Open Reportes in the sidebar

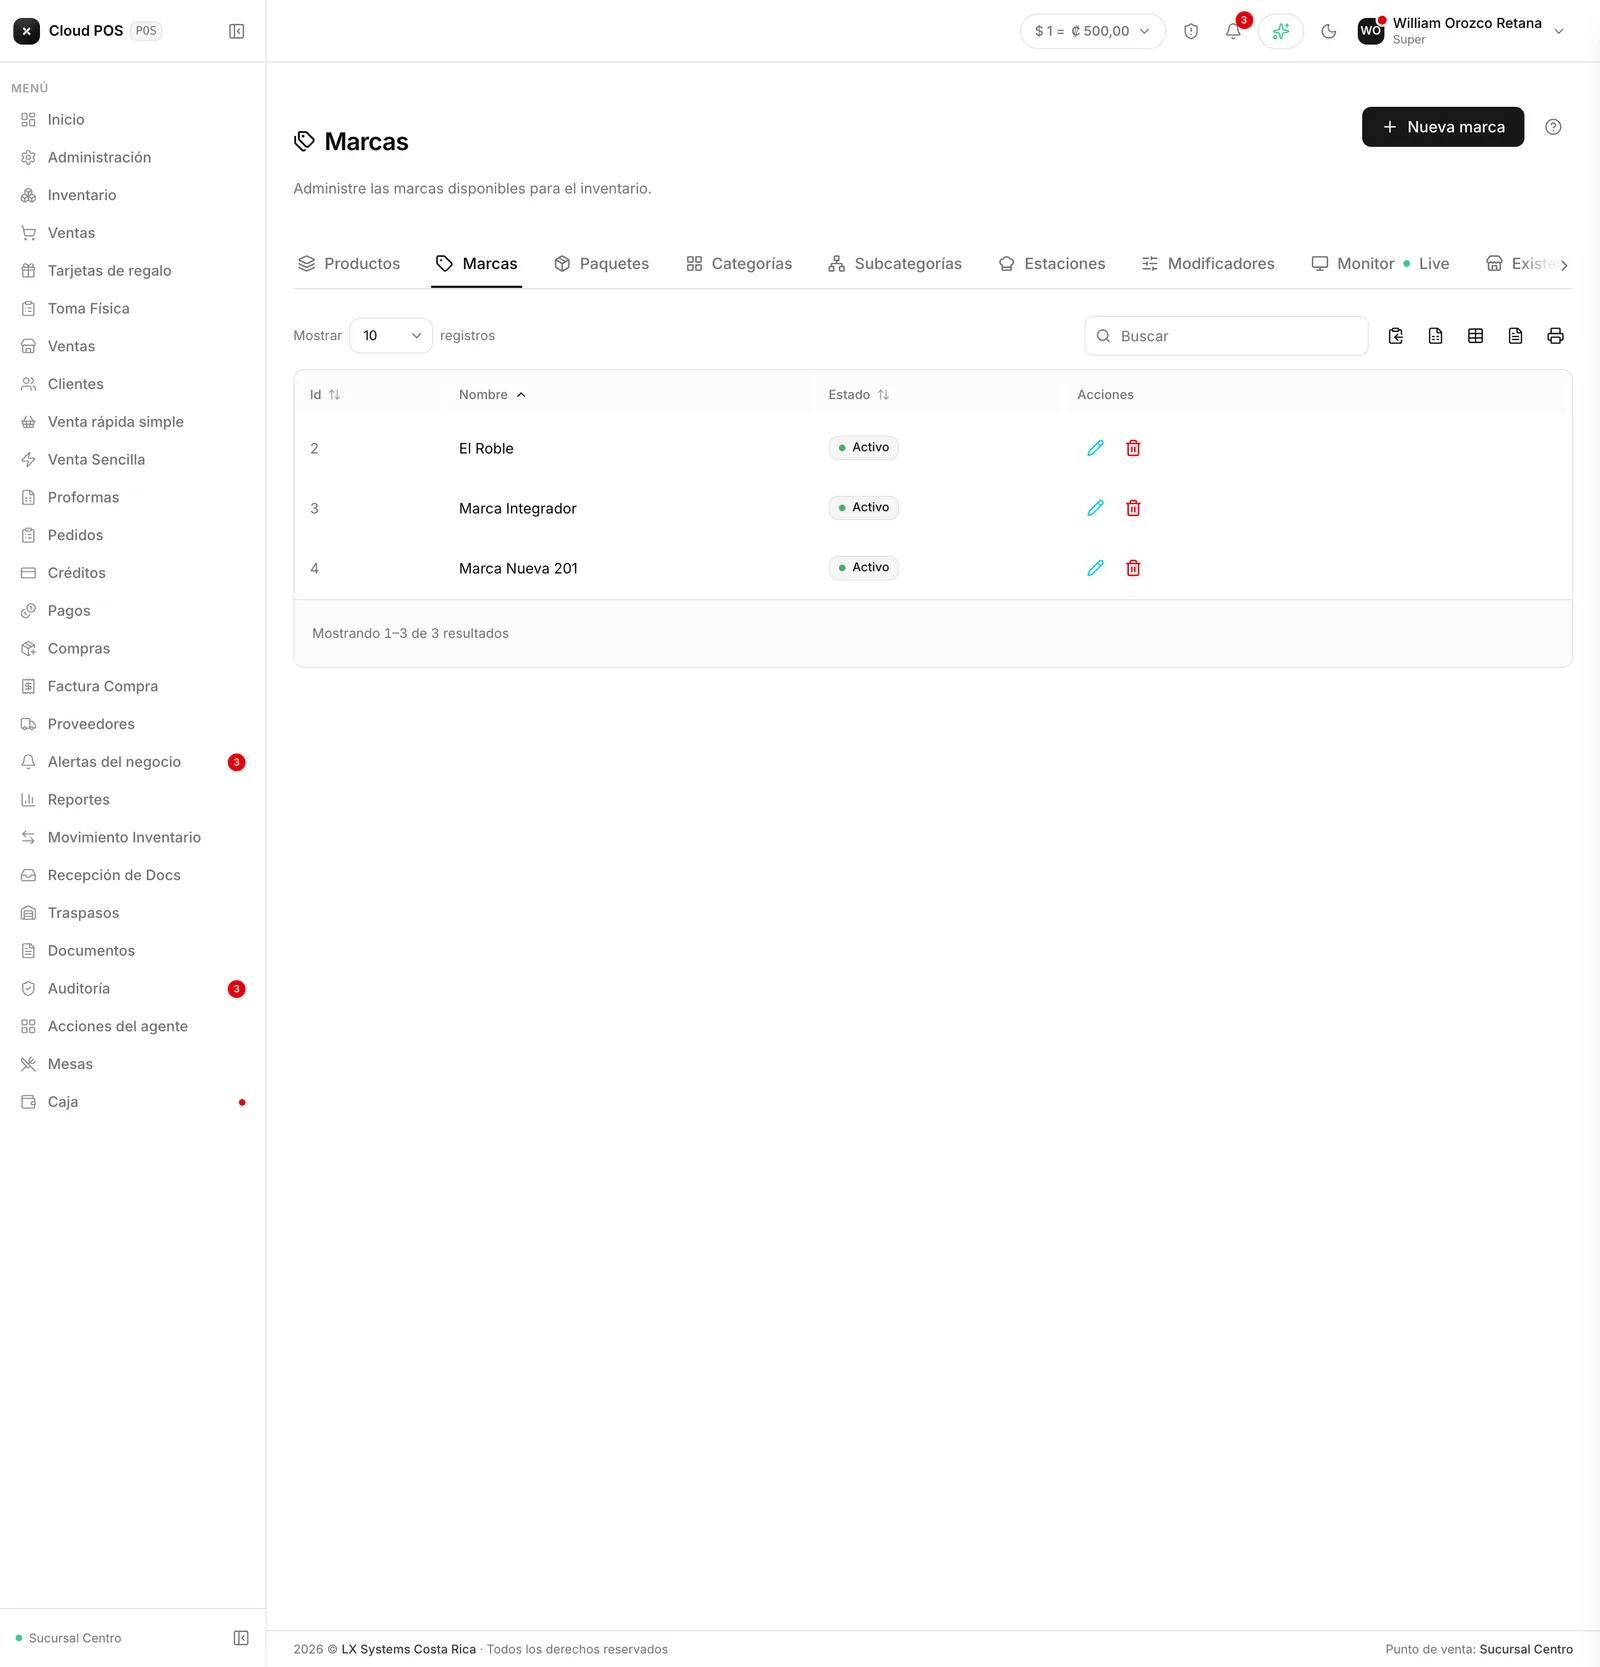(132, 800)
